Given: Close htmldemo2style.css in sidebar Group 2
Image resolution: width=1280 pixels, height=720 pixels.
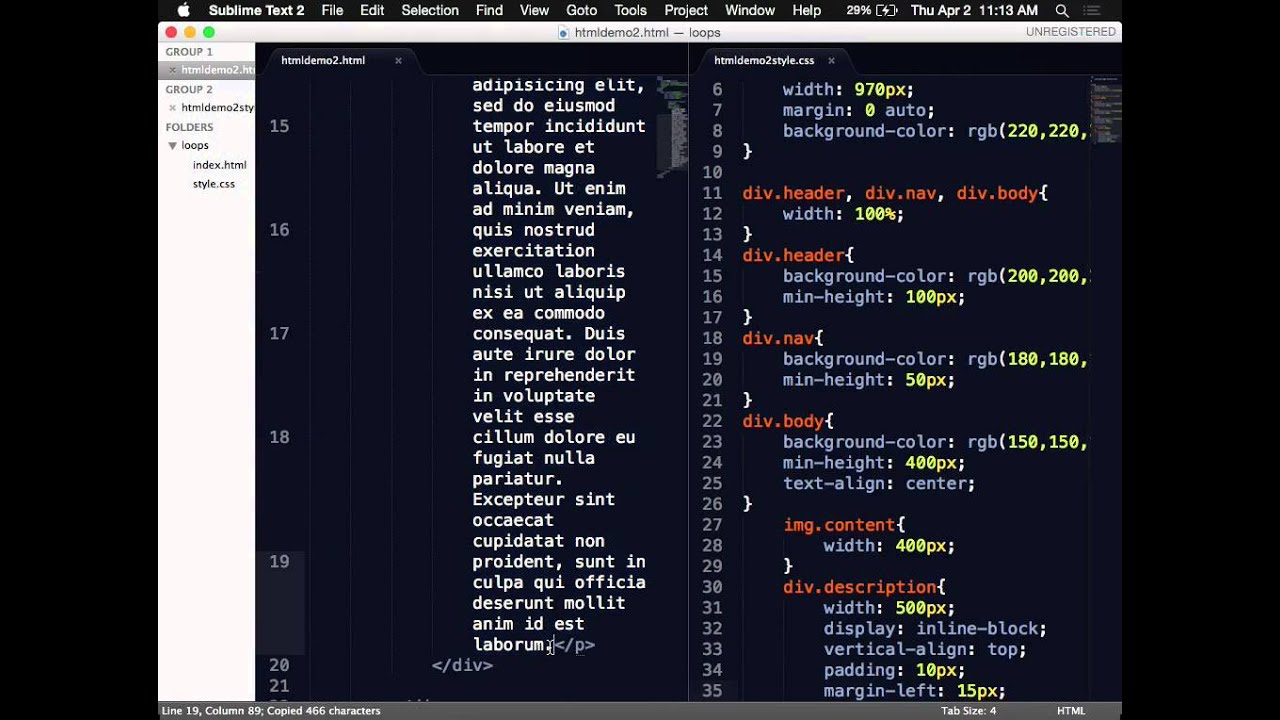Looking at the screenshot, I should click(x=173, y=108).
